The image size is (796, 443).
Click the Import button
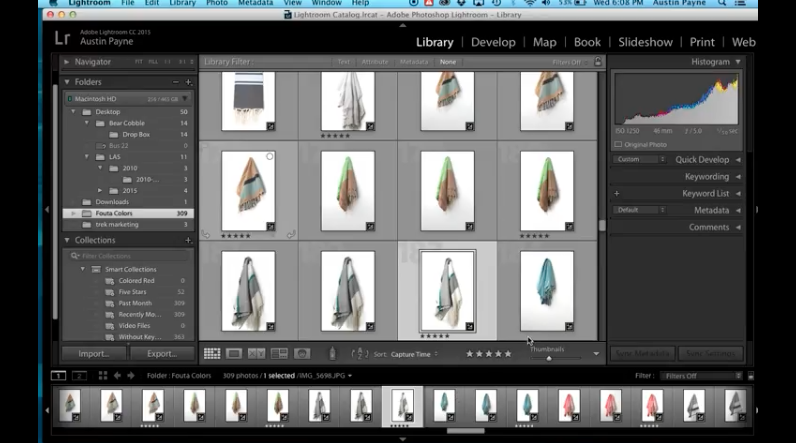(x=94, y=354)
